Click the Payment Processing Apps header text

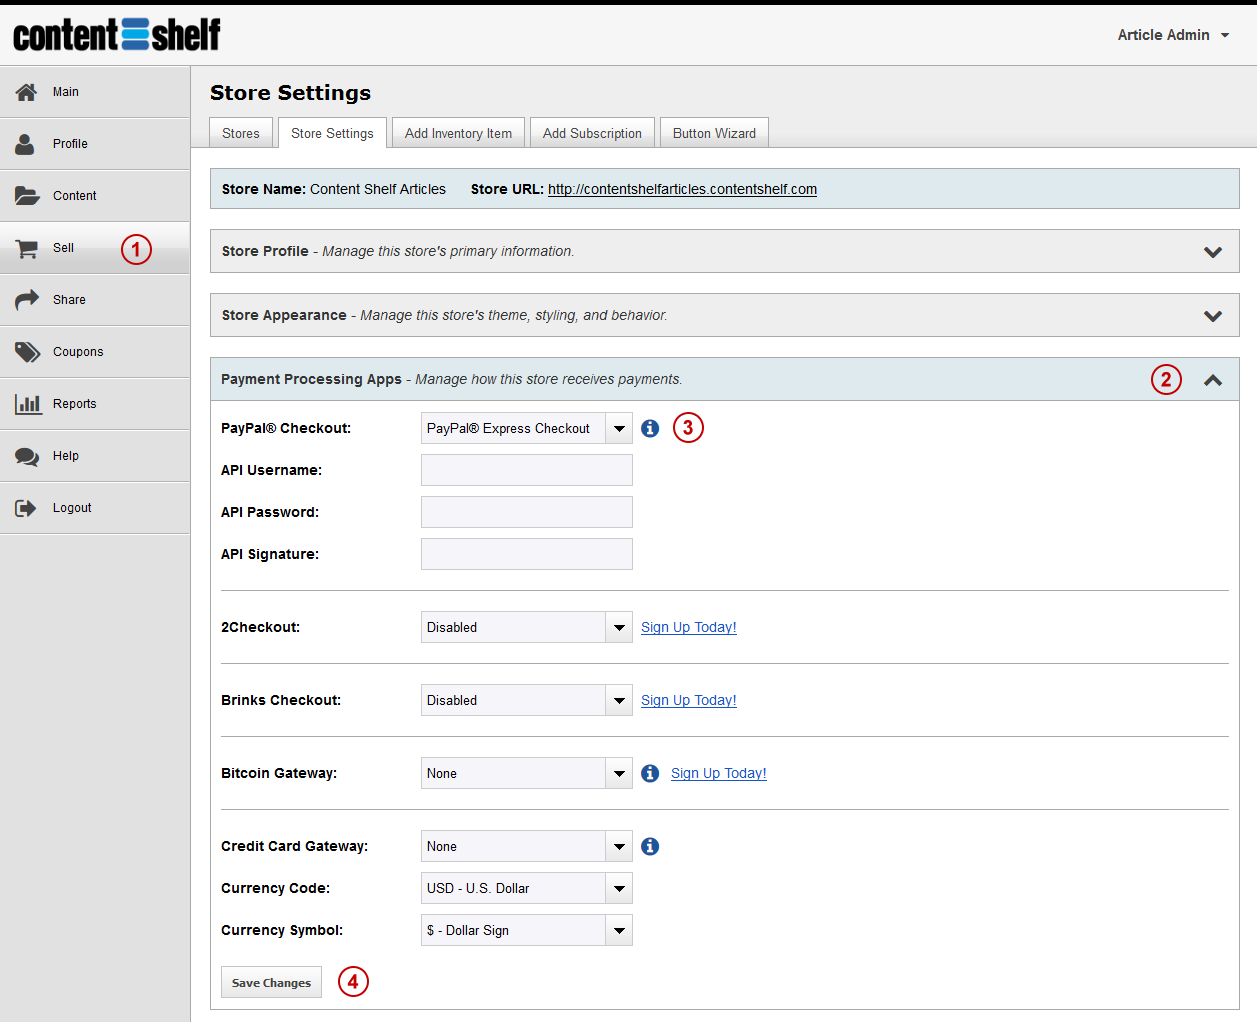pyautogui.click(x=311, y=379)
